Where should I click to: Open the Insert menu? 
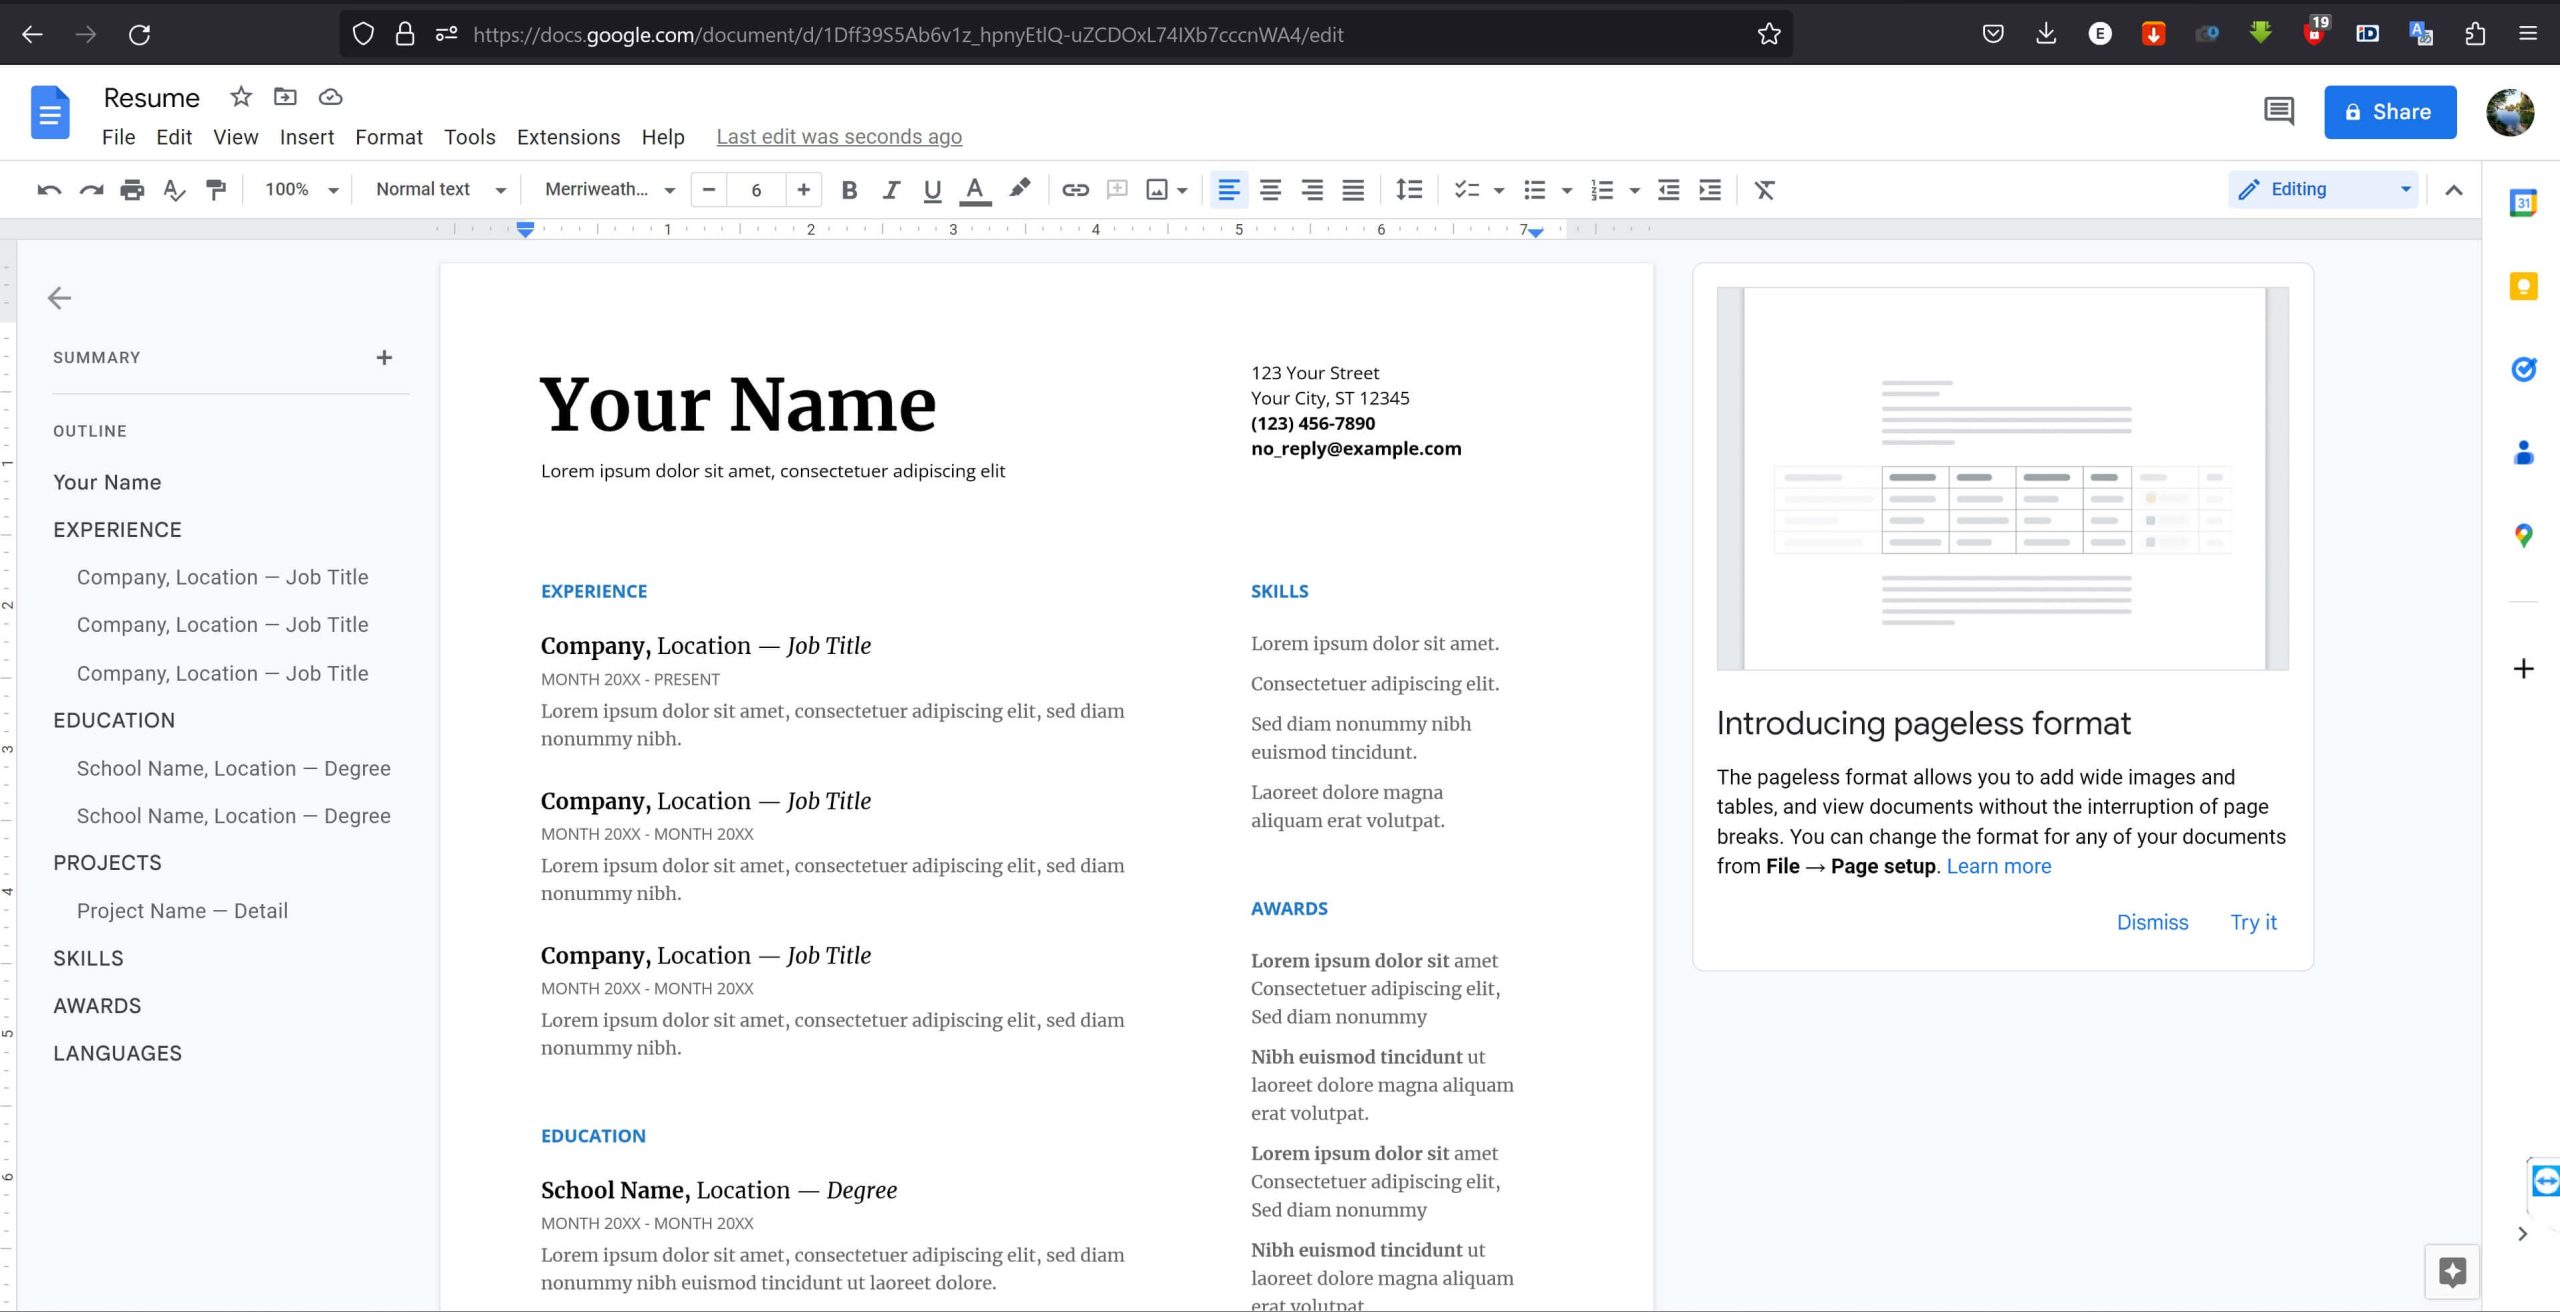[307, 137]
